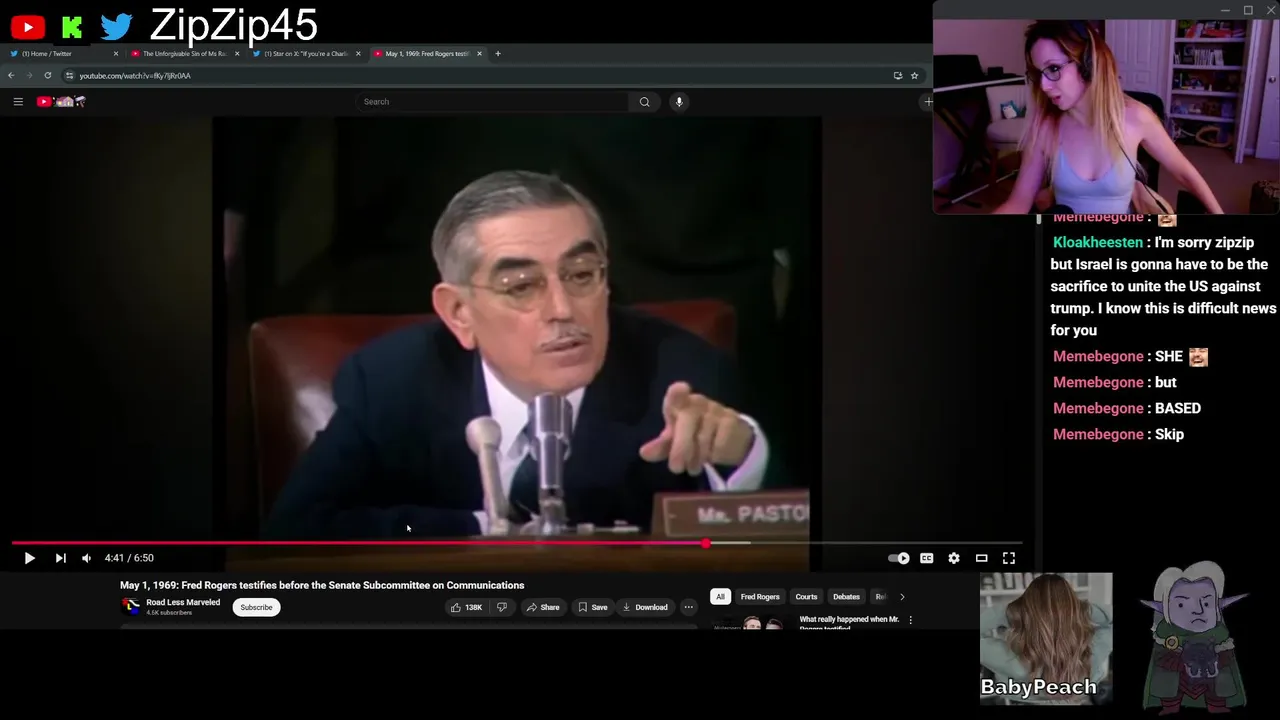Close the Starr on X tab

(x=358, y=53)
